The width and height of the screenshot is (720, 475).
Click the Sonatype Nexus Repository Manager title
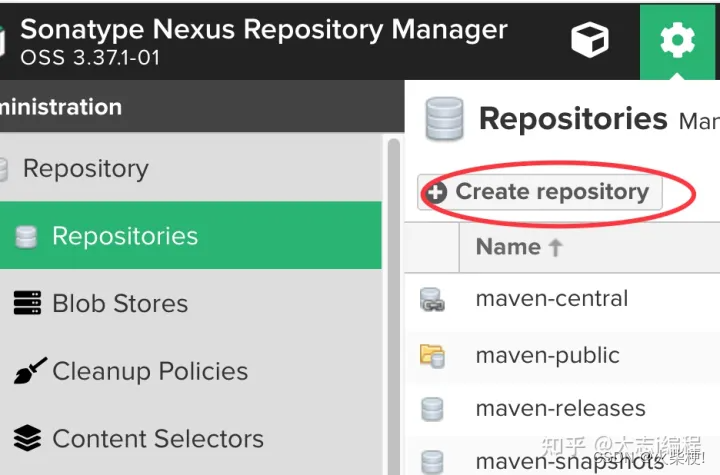264,29
